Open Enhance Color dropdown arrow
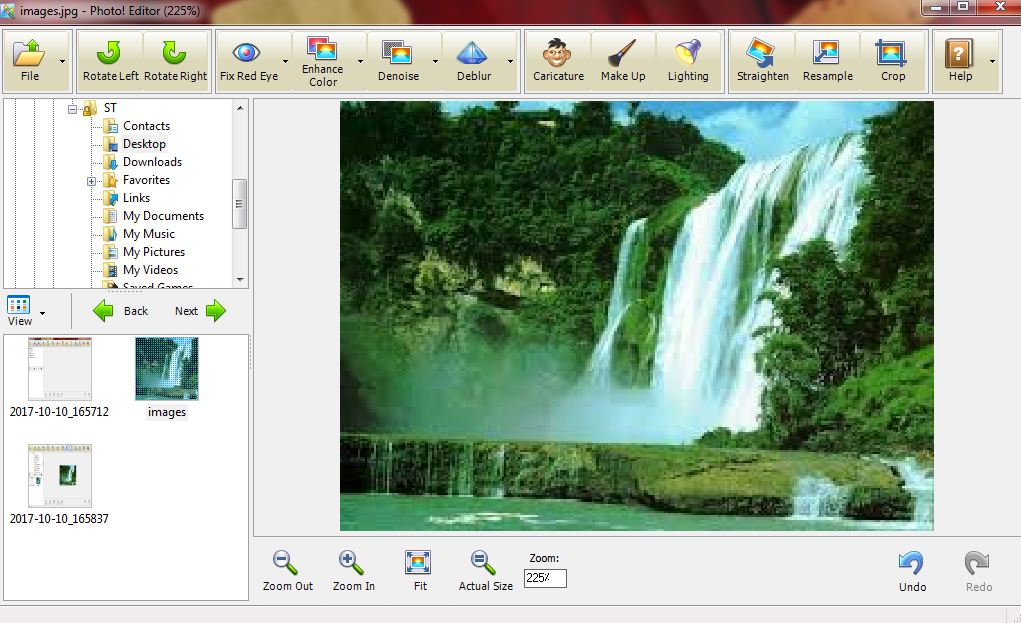The height and width of the screenshot is (624, 1021). [x=360, y=61]
